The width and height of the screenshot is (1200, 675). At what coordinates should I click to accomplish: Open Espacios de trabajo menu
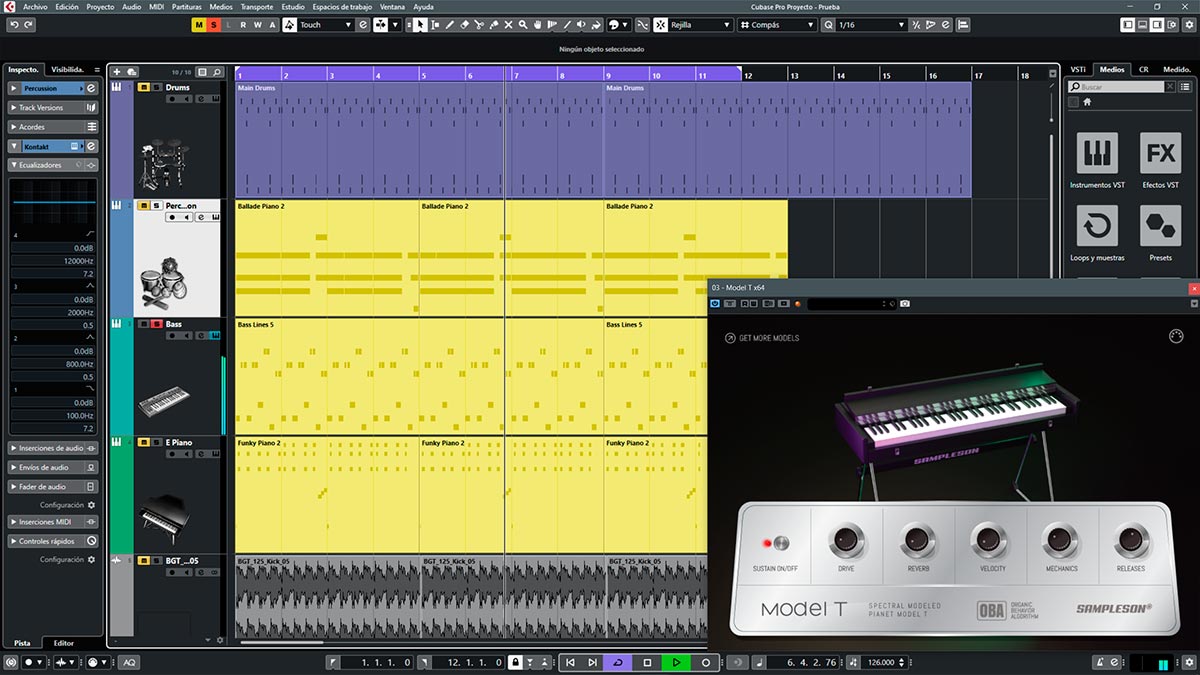pos(342,6)
